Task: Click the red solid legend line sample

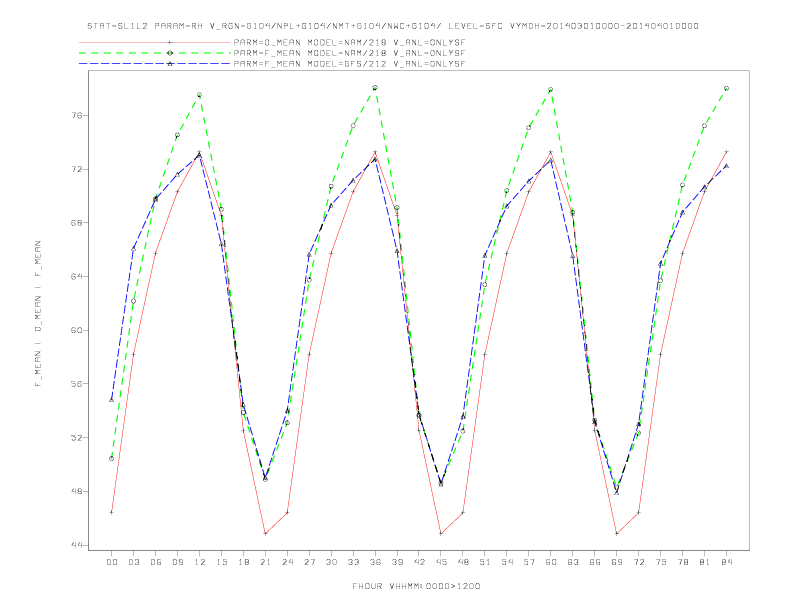Action: click(x=155, y=42)
